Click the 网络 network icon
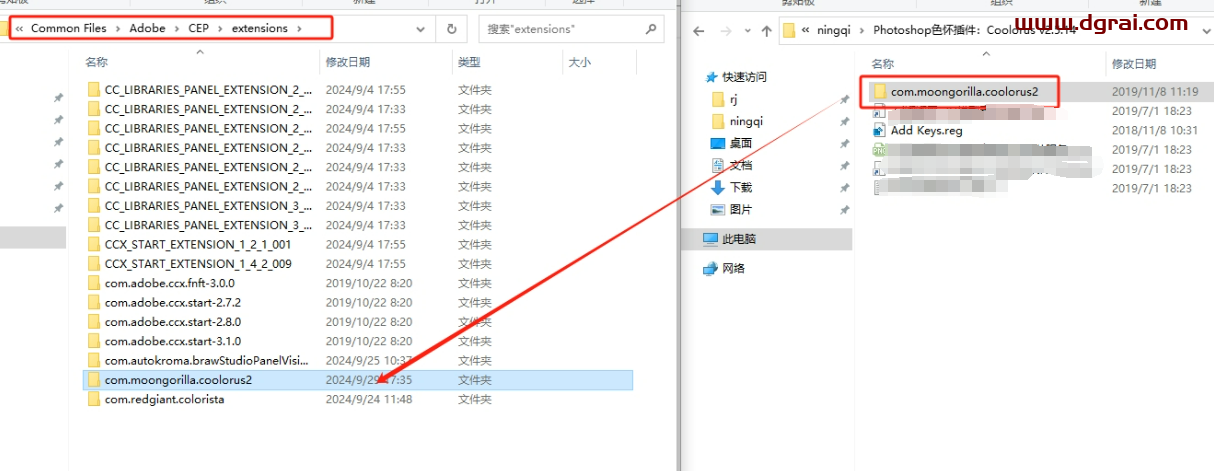This screenshot has height=471, width=1214. (x=711, y=268)
